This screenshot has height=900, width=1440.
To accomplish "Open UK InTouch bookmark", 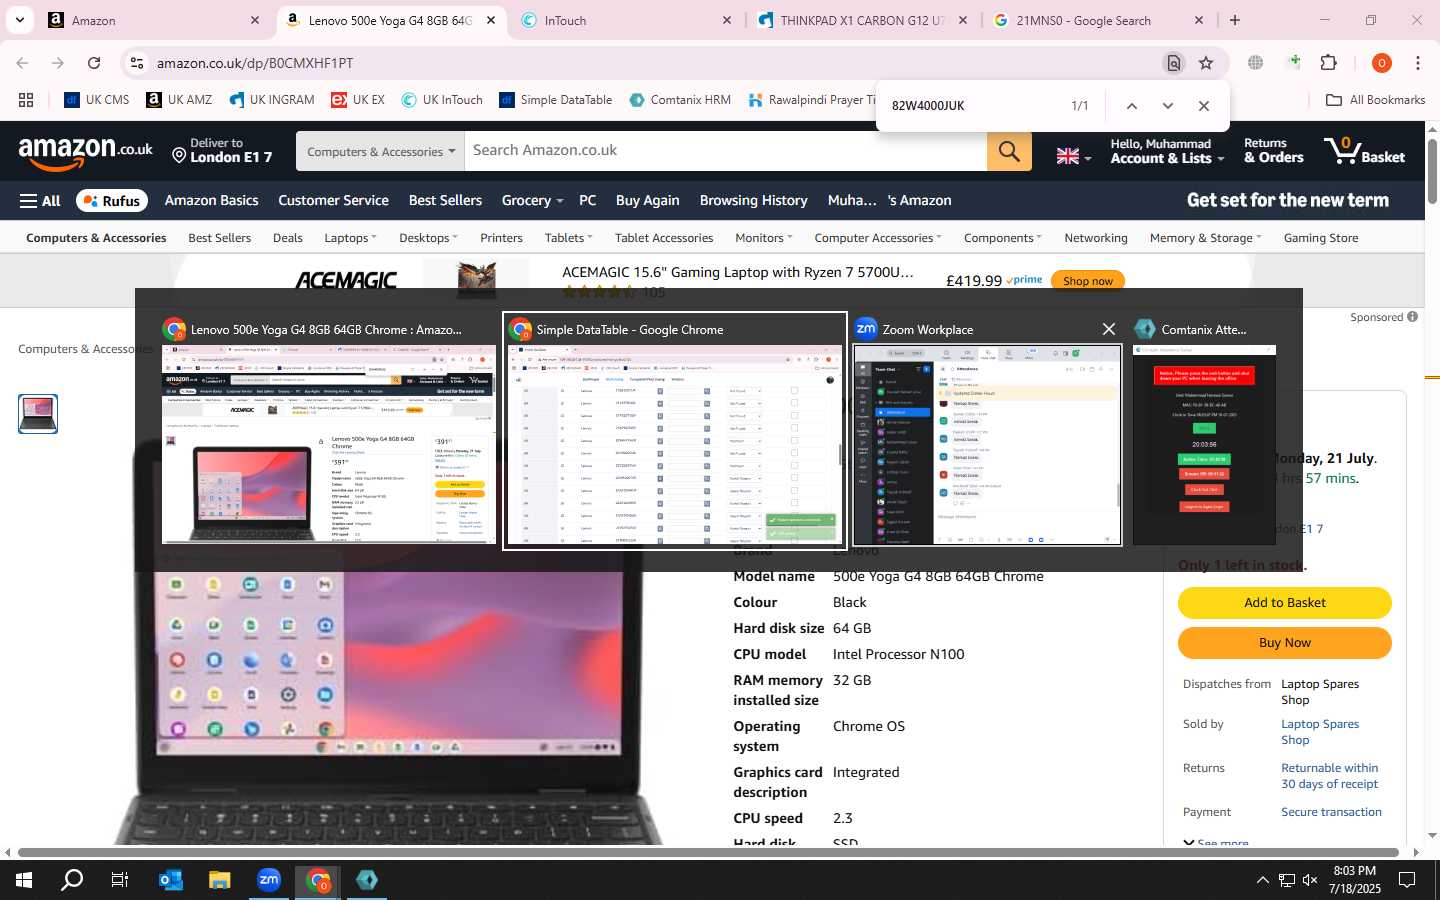I will [x=442, y=100].
